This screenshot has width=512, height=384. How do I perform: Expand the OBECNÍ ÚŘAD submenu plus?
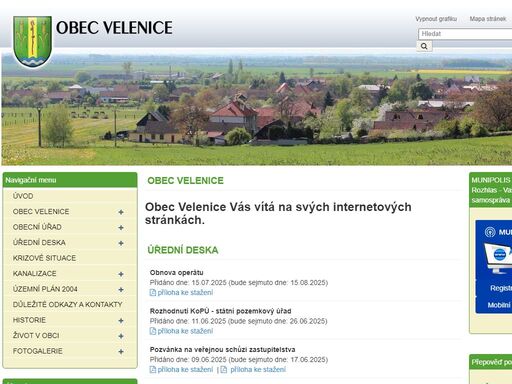pyautogui.click(x=121, y=228)
